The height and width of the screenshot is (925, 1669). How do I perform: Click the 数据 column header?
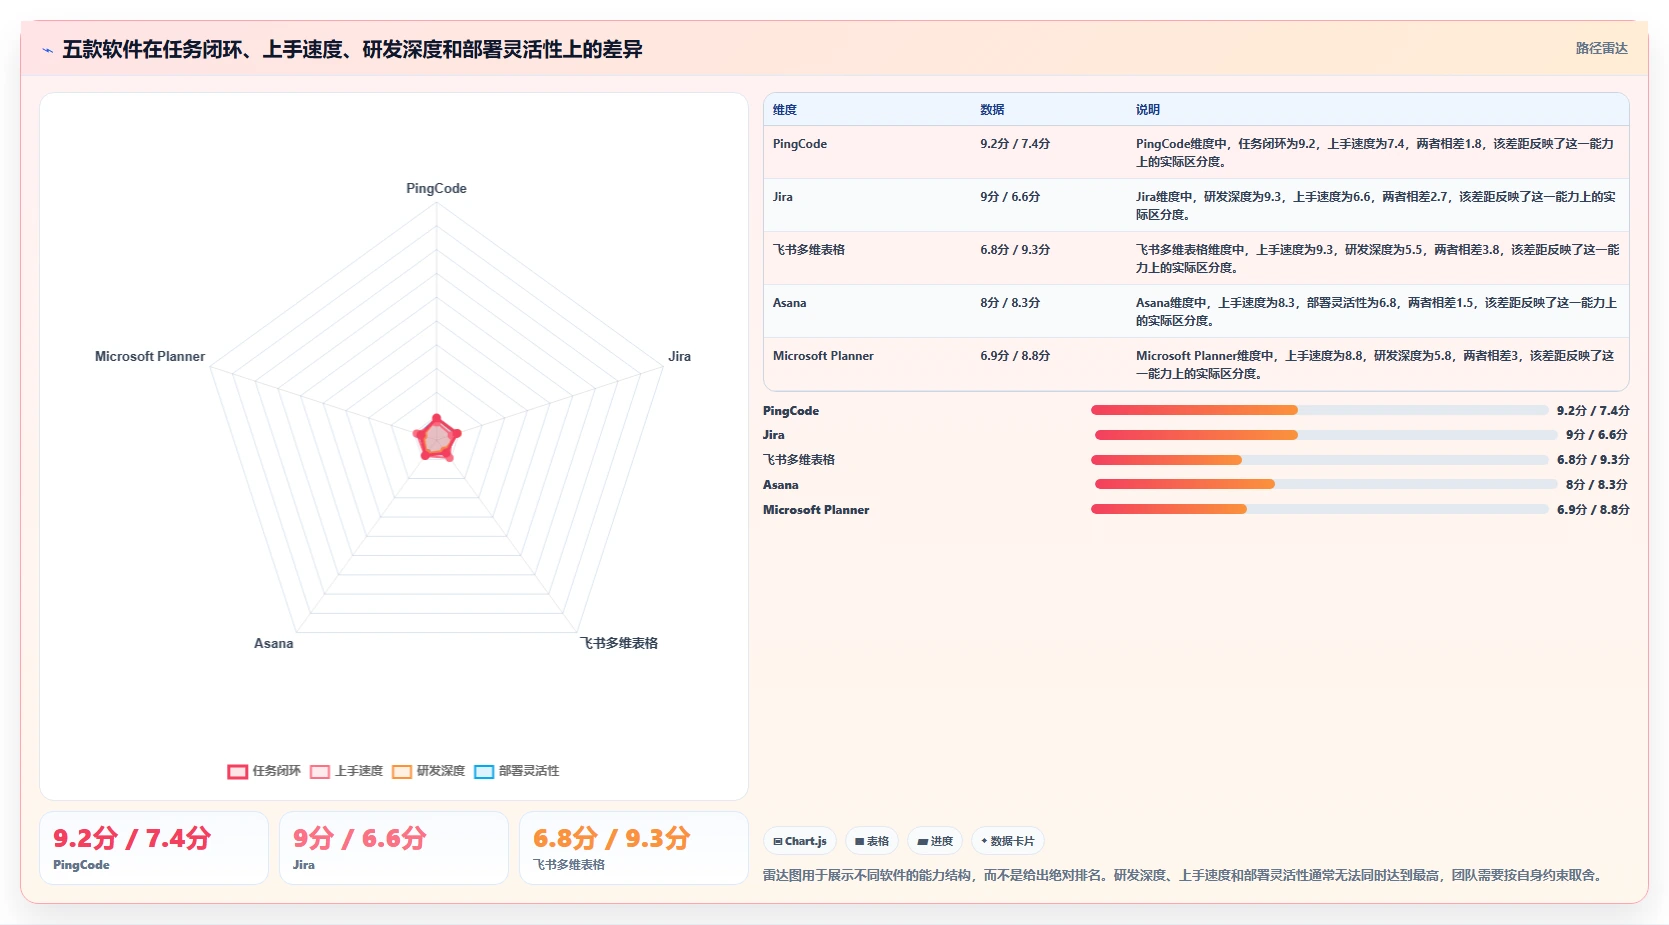(992, 110)
